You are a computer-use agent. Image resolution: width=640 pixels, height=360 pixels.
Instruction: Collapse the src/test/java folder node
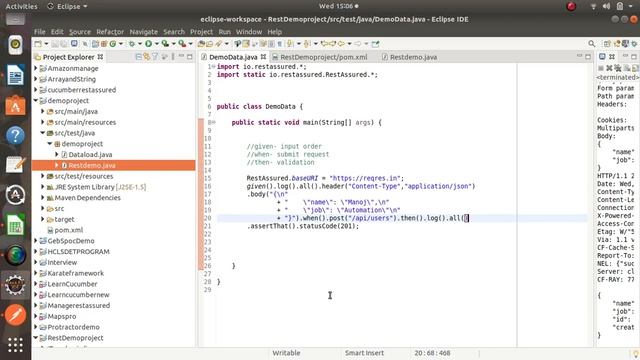pos(42,133)
